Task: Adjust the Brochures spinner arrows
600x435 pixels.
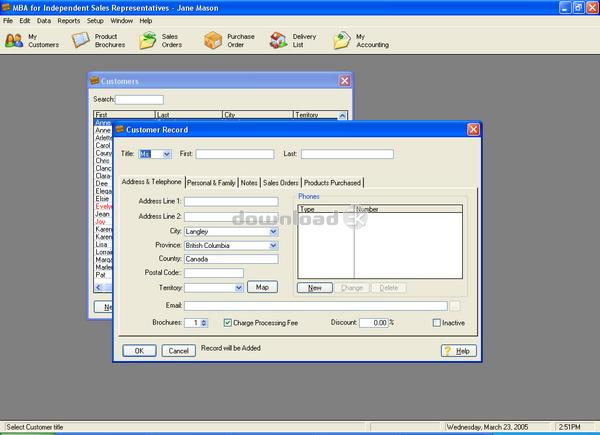Action: pyautogui.click(x=204, y=323)
